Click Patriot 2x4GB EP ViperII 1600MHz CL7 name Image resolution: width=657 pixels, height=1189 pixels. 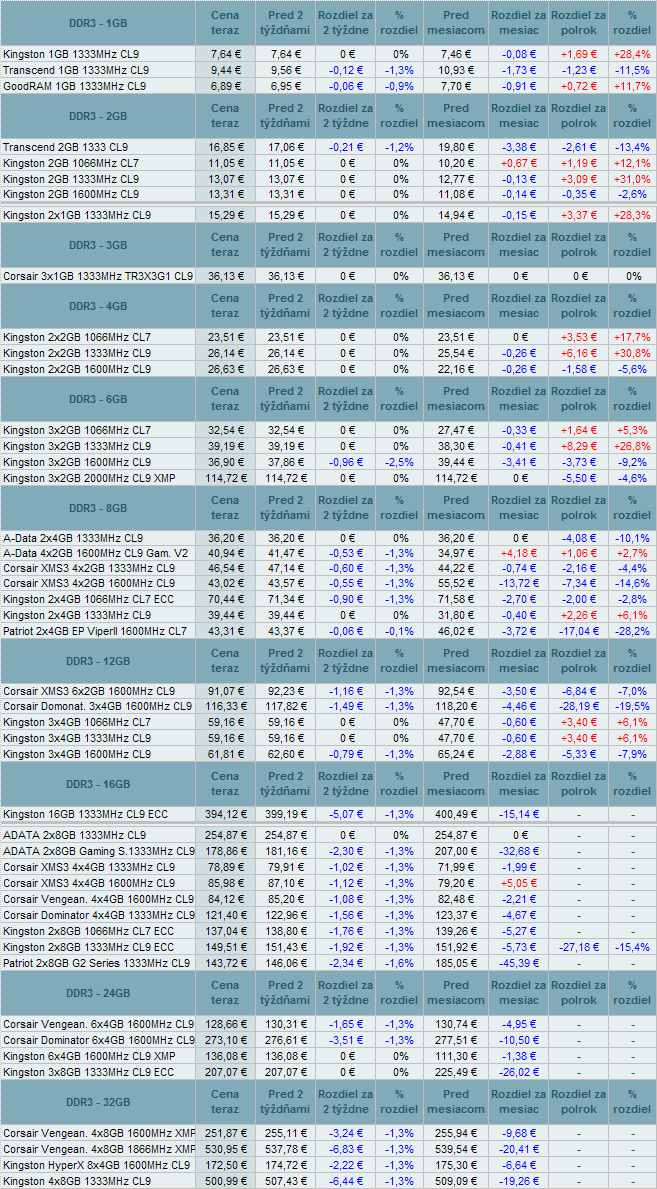point(95,630)
